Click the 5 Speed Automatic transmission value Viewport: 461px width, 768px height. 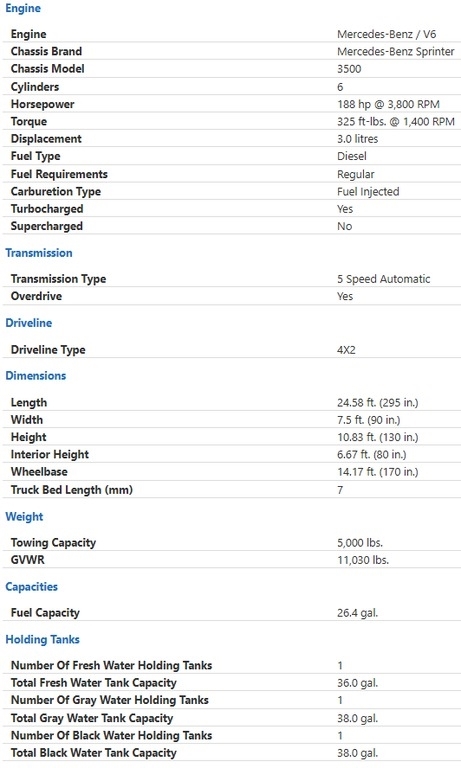pos(384,279)
